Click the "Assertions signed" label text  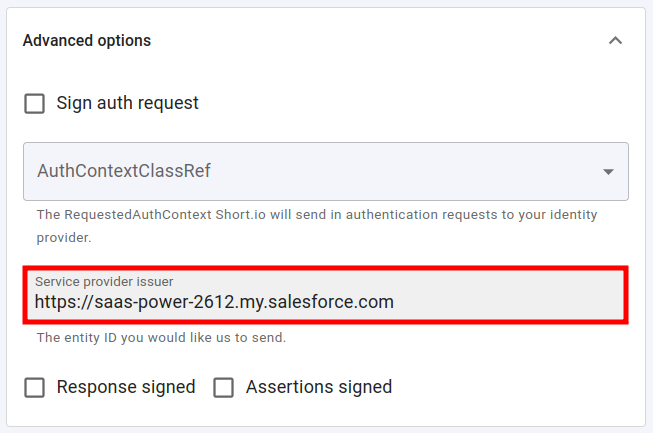coord(318,387)
